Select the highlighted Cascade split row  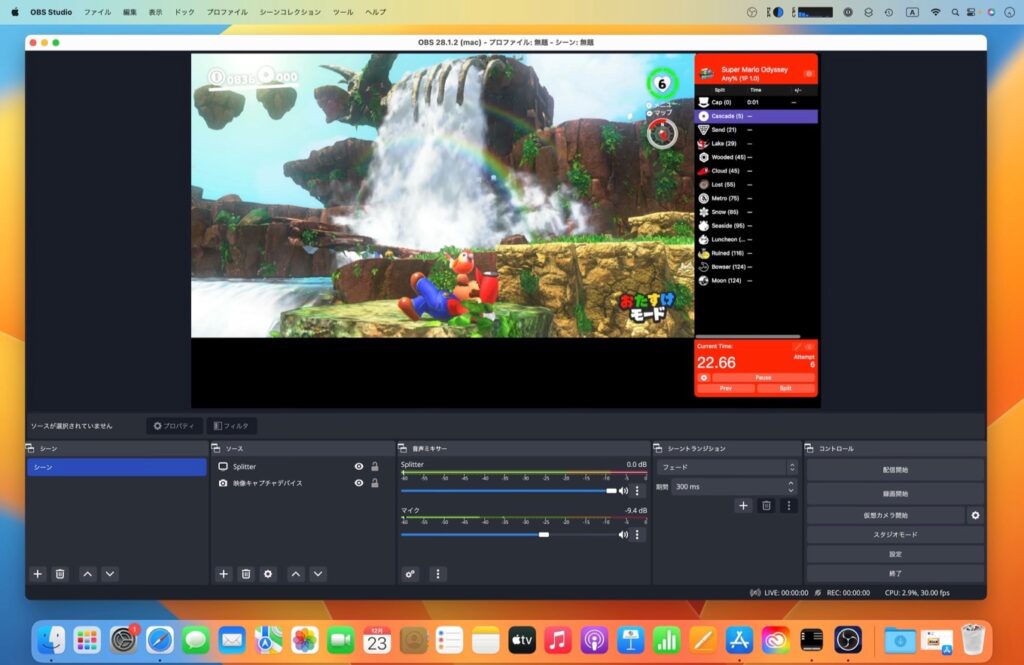pyautogui.click(x=755, y=118)
